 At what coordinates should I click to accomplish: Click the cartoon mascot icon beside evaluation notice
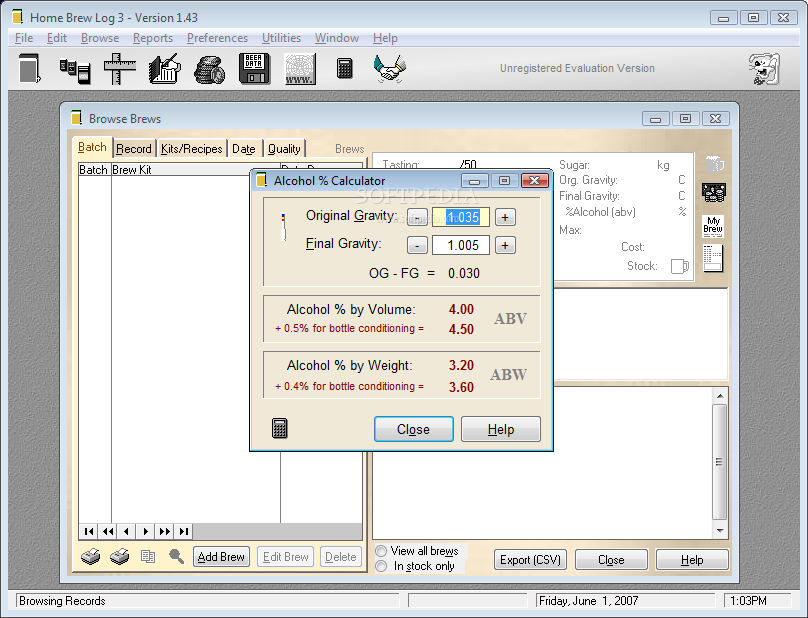pos(764,69)
